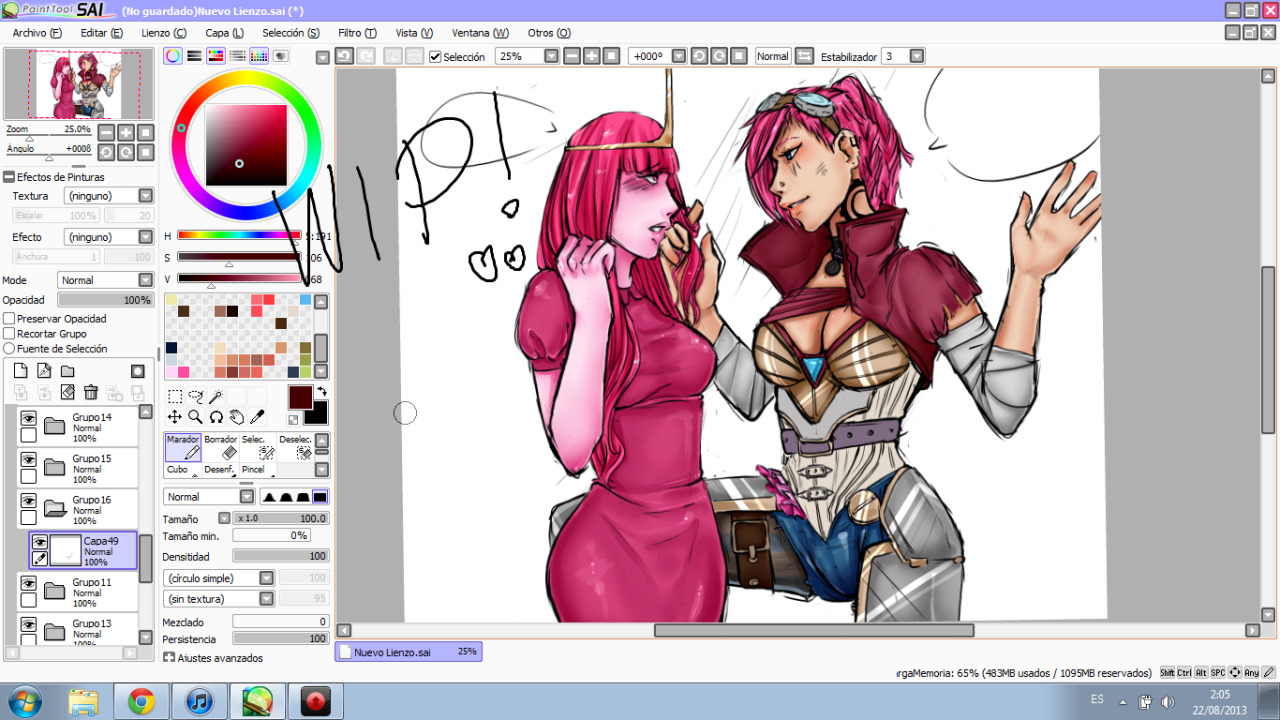
Task: Open the Editar menu
Action: pos(102,33)
